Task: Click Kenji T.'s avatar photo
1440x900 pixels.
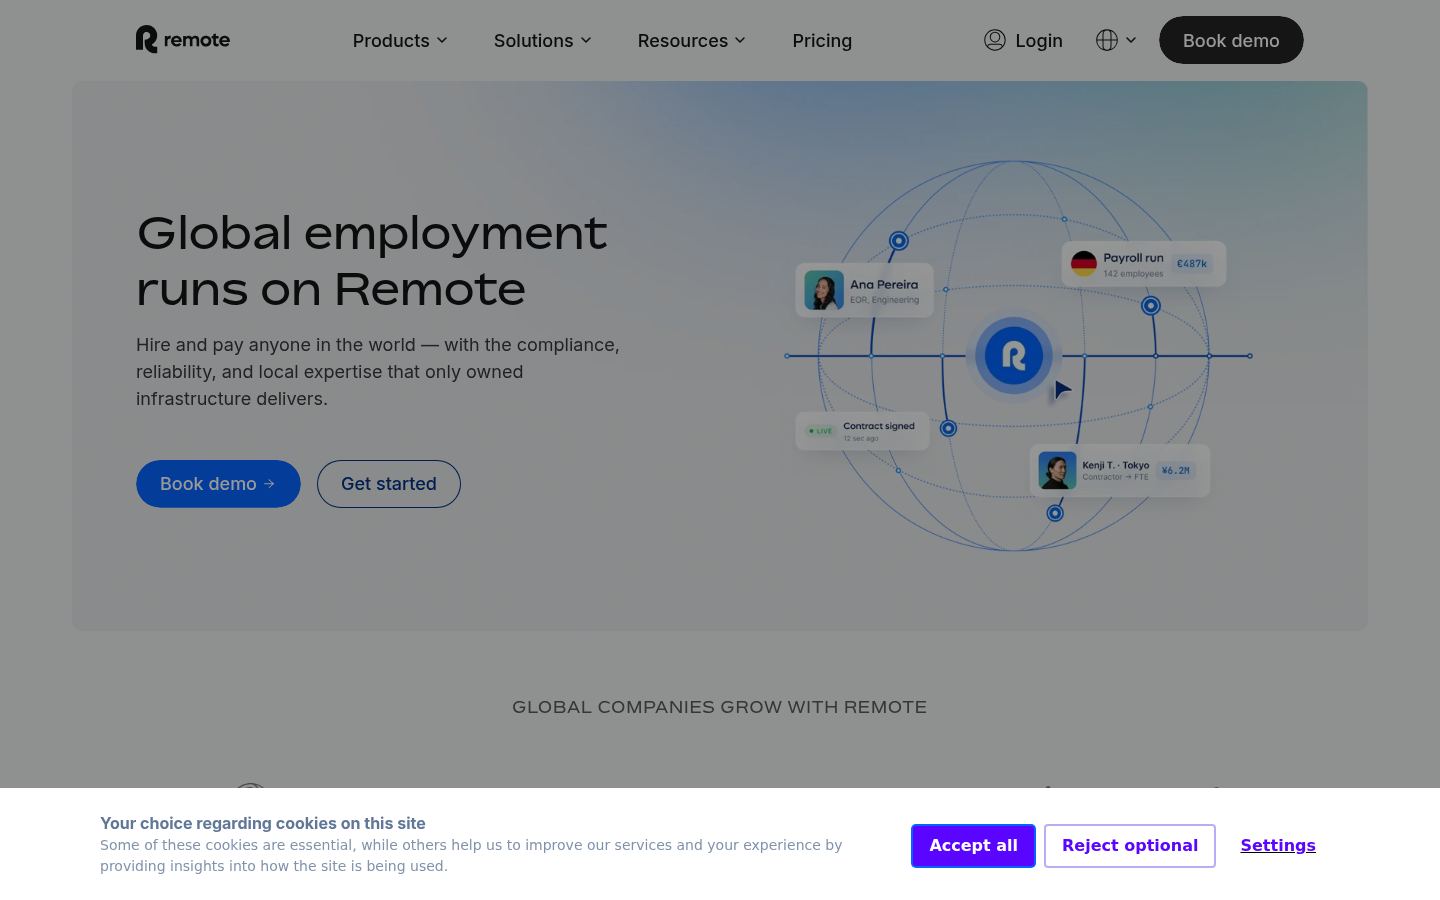Action: point(1057,470)
